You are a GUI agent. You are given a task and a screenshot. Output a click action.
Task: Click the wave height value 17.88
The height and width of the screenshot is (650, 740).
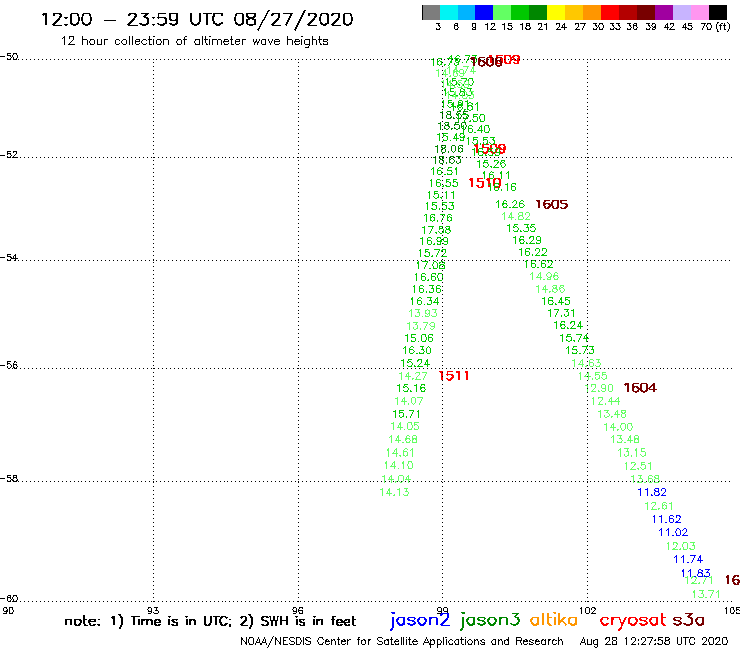coord(436,230)
